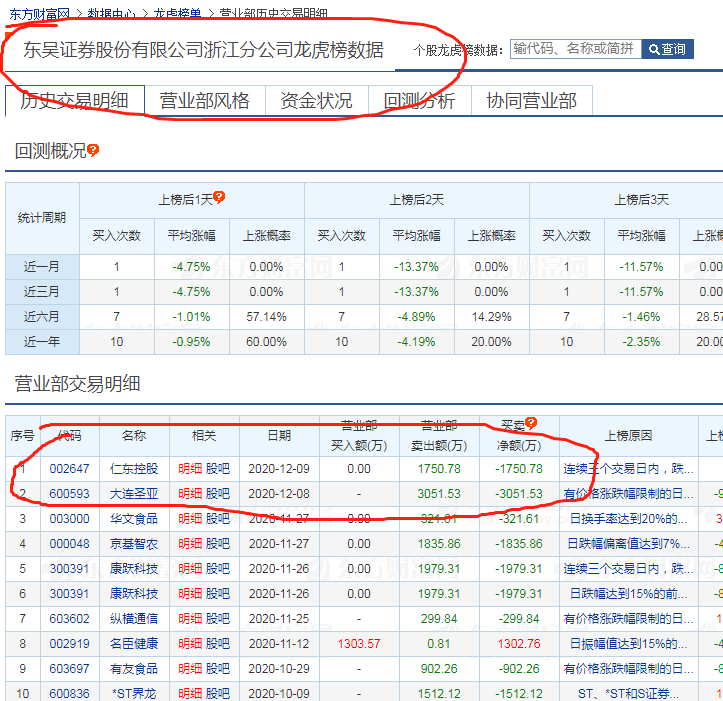Image resolution: width=723 pixels, height=701 pixels.
Task: Open 明细 link in the 仁东控股 row
Action: (190, 469)
